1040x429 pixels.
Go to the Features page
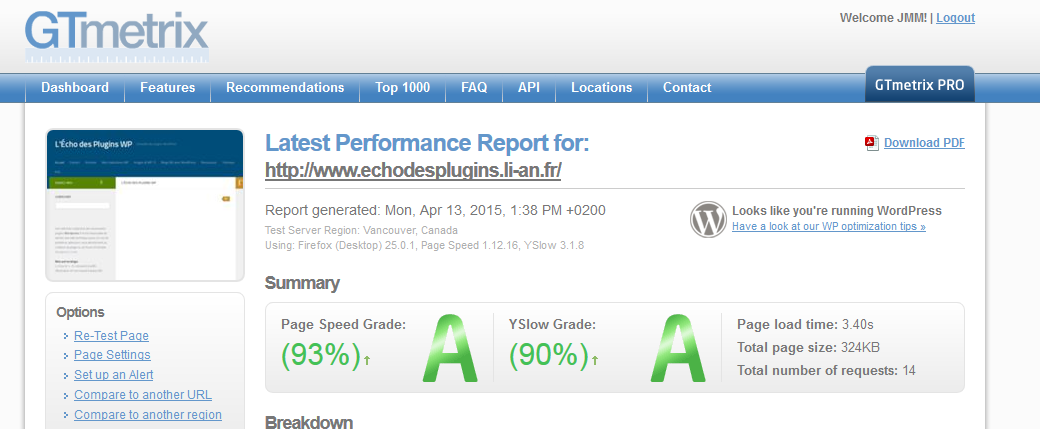tap(168, 87)
